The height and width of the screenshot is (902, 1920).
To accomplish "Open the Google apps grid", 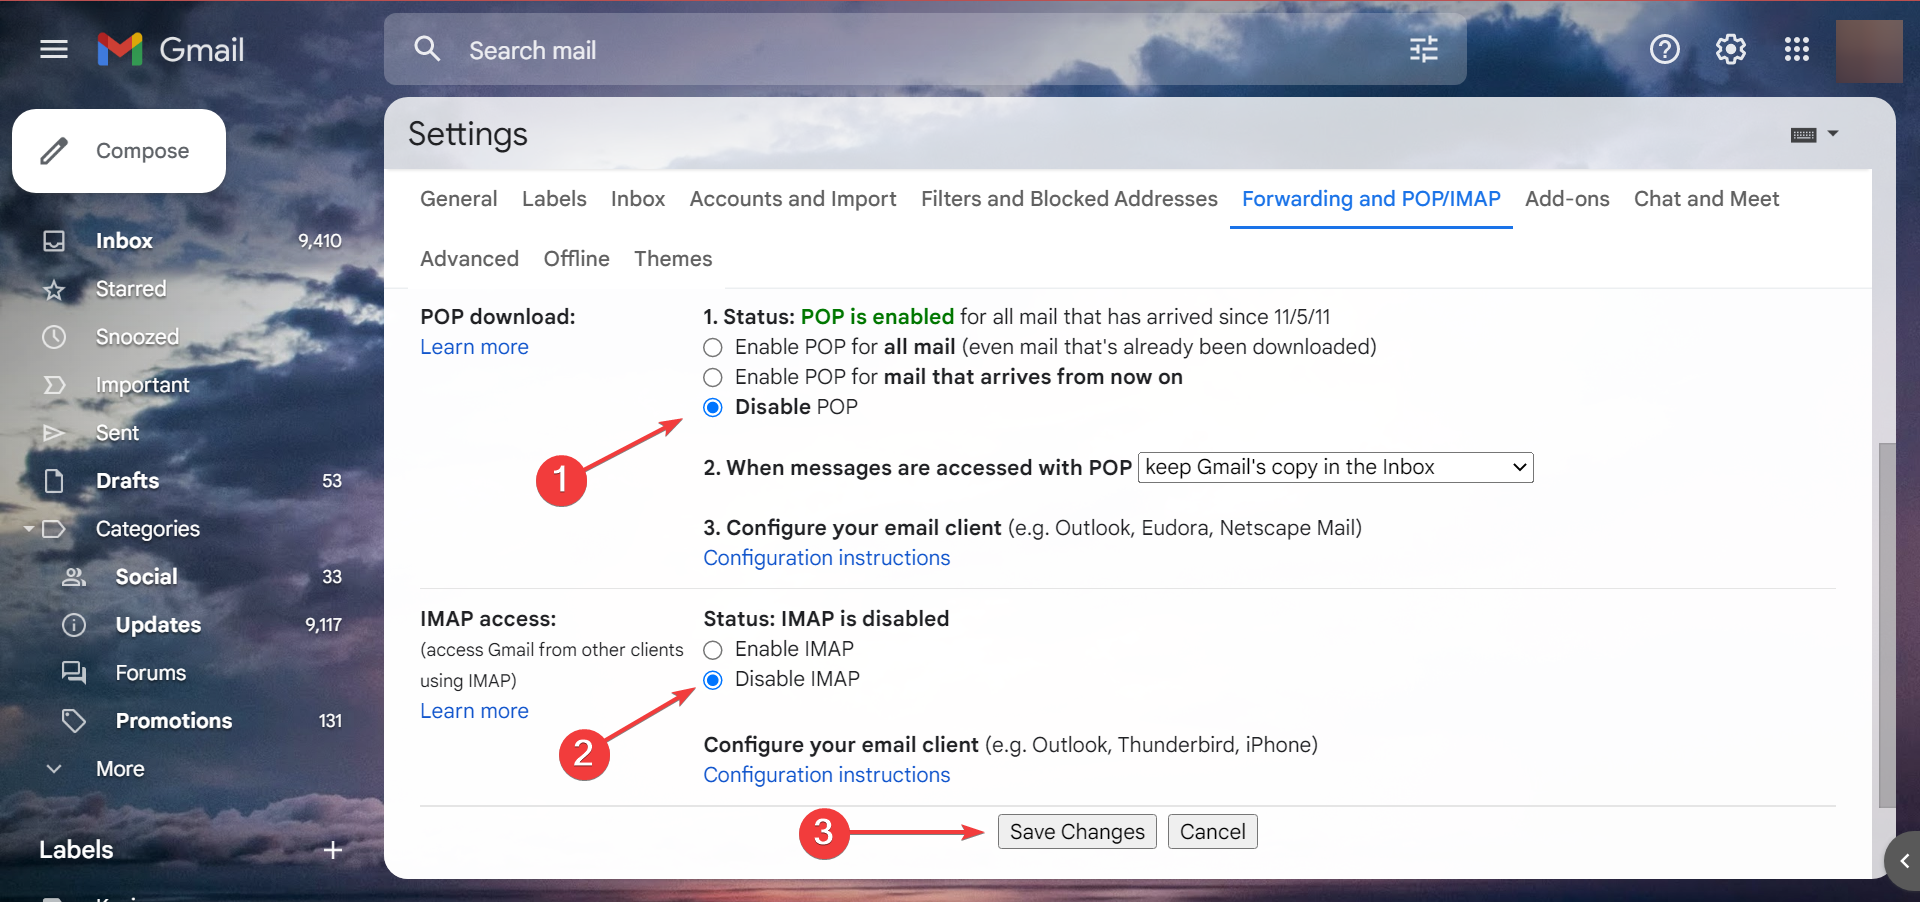I will 1796,49.
